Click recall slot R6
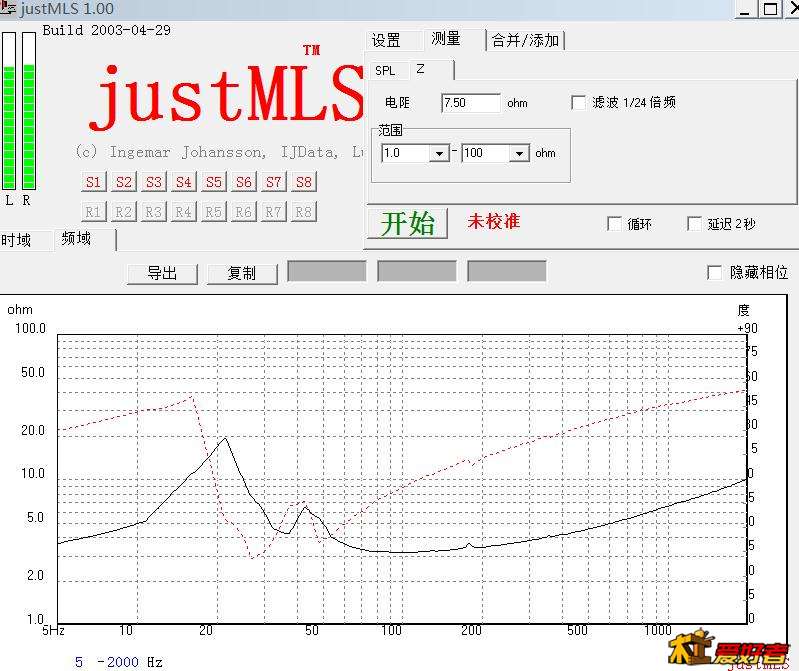Screen dimensions: 799x671 [244, 211]
